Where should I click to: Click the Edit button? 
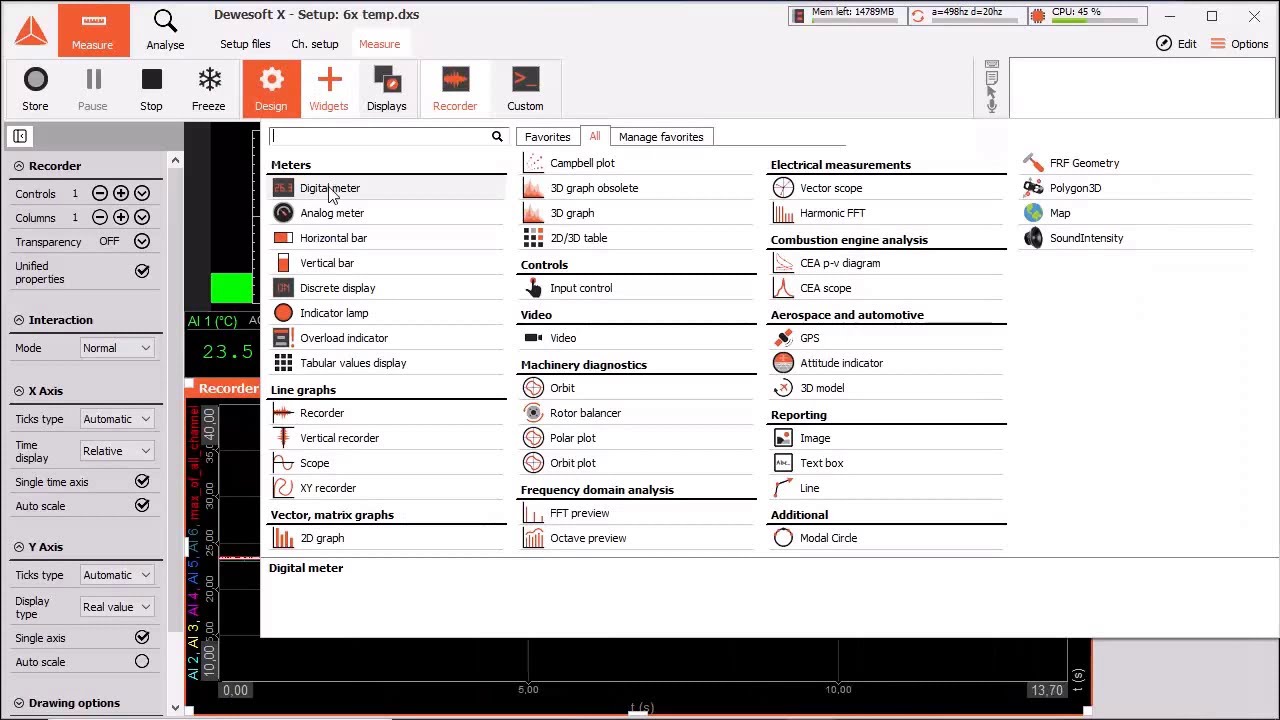point(1177,44)
